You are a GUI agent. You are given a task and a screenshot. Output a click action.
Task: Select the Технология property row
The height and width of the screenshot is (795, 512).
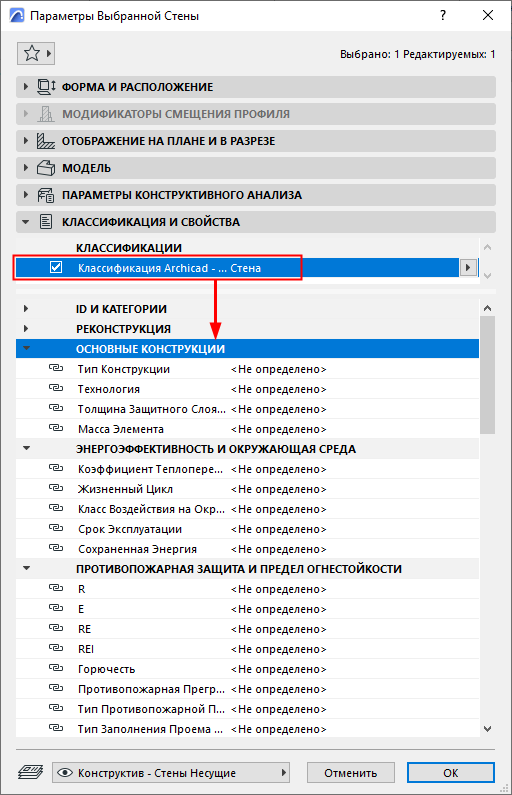click(247, 389)
